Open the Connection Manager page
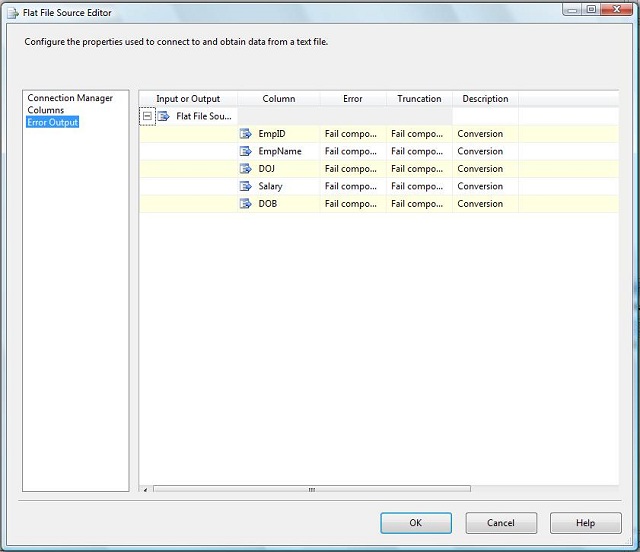 70,98
